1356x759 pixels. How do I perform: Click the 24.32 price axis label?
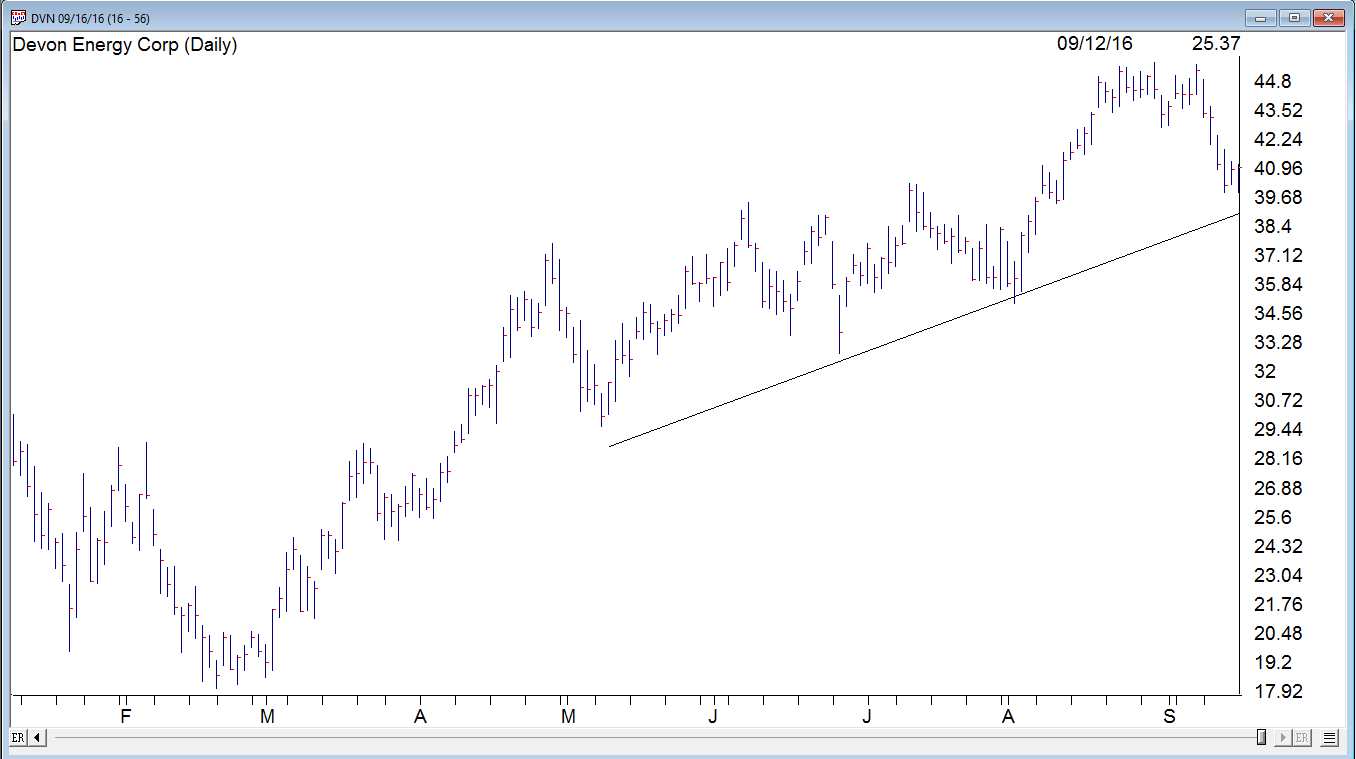[1277, 546]
